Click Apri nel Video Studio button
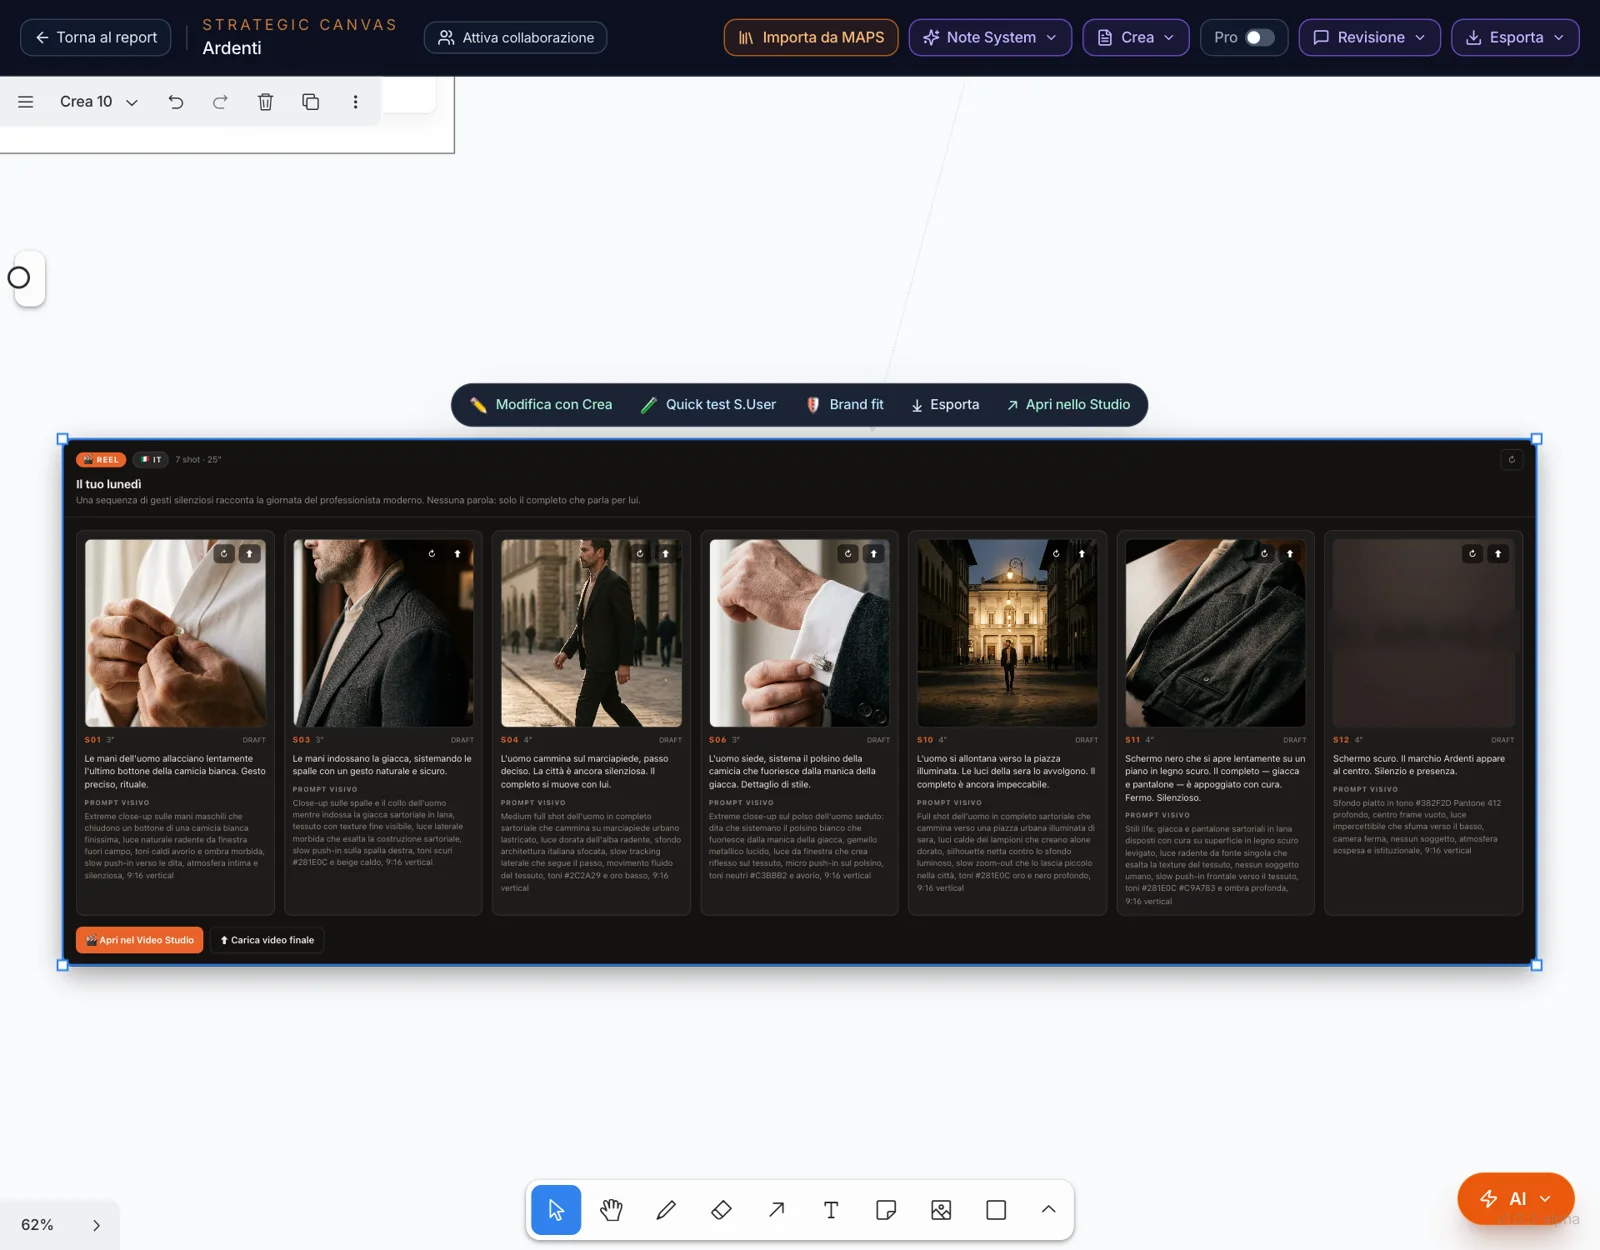This screenshot has height=1250, width=1600. pyautogui.click(x=140, y=940)
